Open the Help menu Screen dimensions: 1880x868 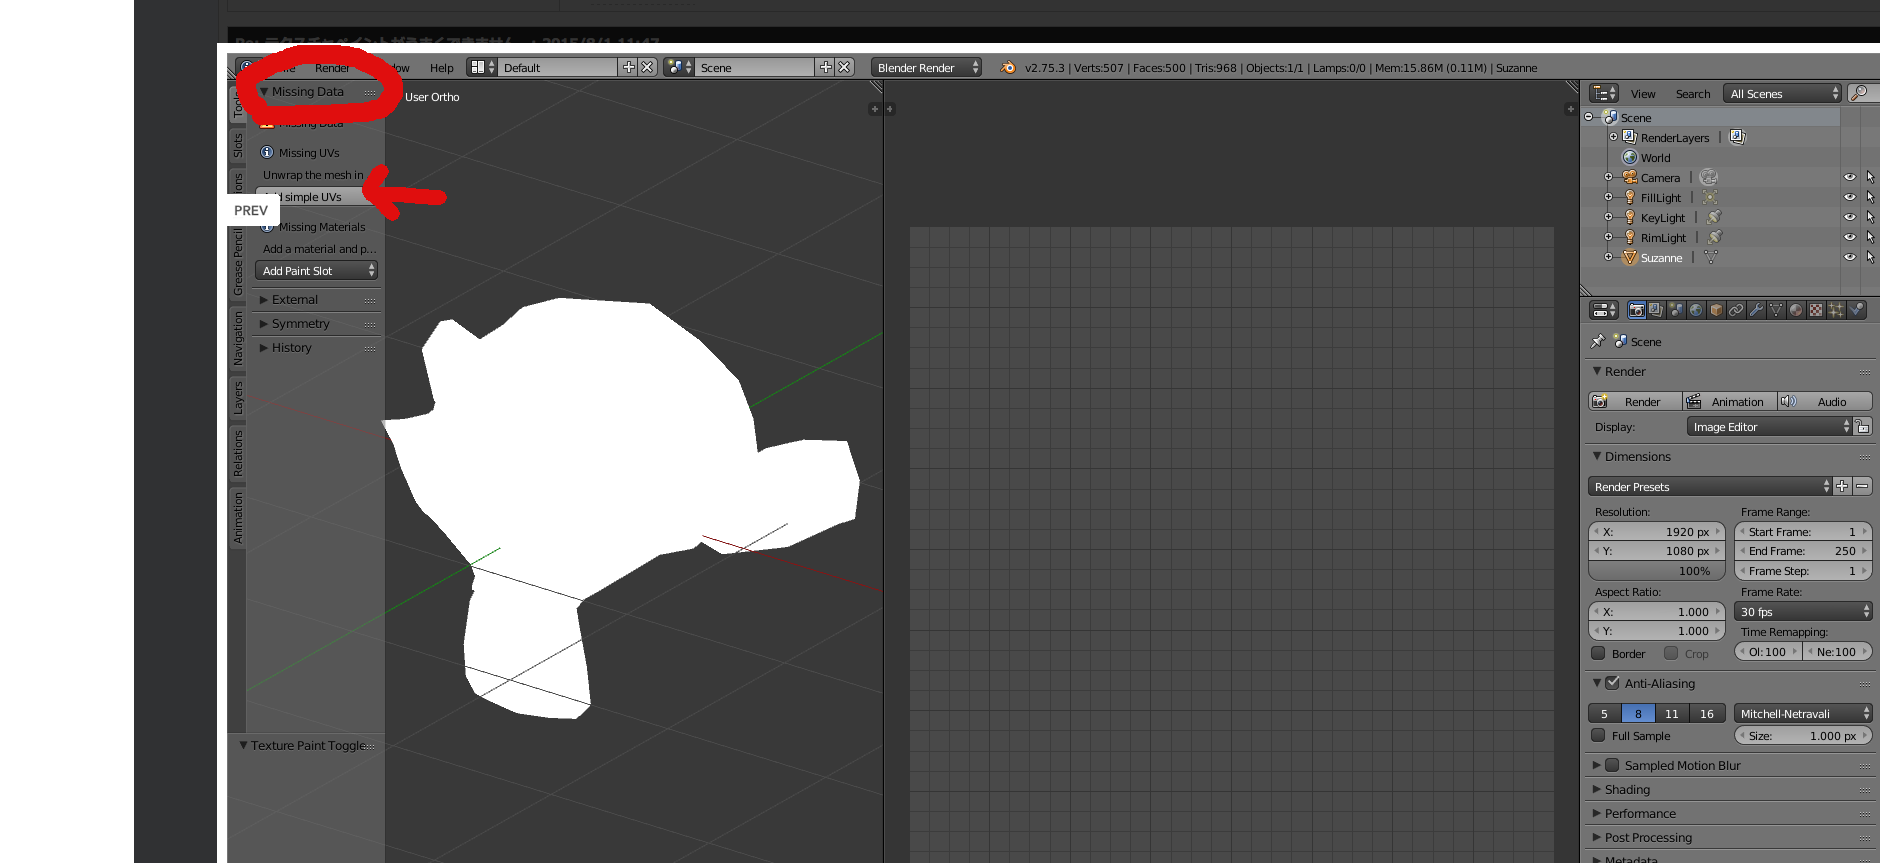click(441, 68)
